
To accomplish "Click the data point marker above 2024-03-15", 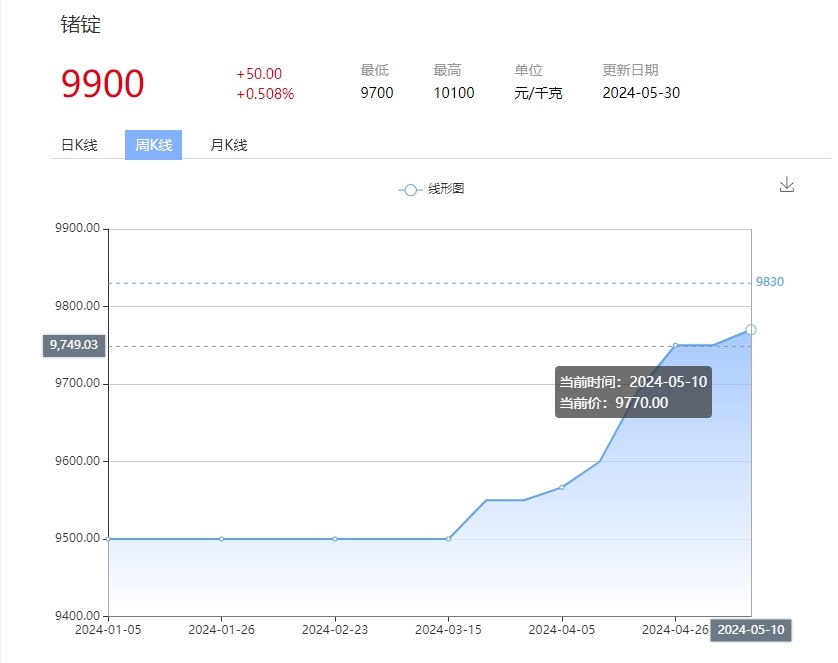I will coord(448,539).
